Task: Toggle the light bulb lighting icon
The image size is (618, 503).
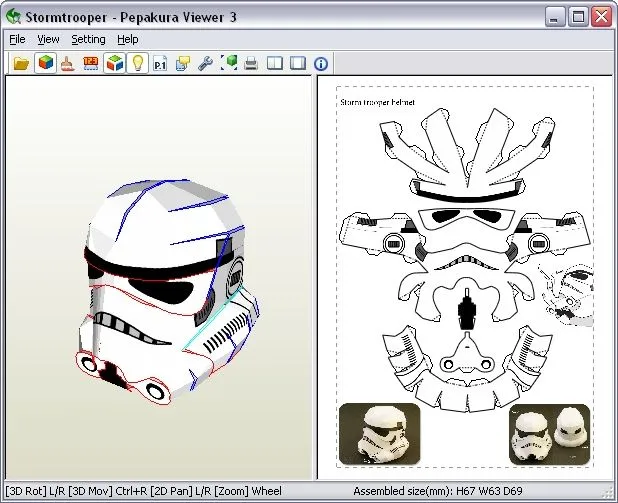Action: tap(137, 63)
